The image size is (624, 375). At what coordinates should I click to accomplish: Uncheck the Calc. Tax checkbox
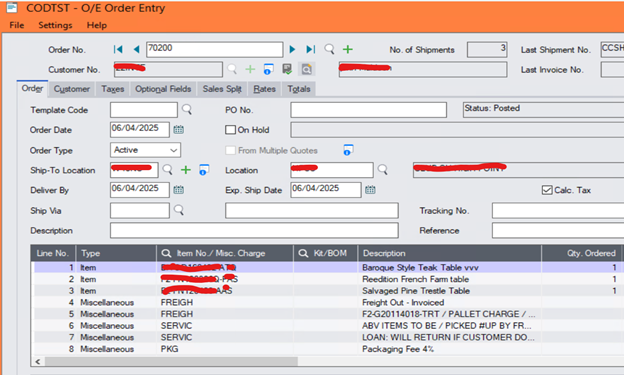(x=547, y=190)
